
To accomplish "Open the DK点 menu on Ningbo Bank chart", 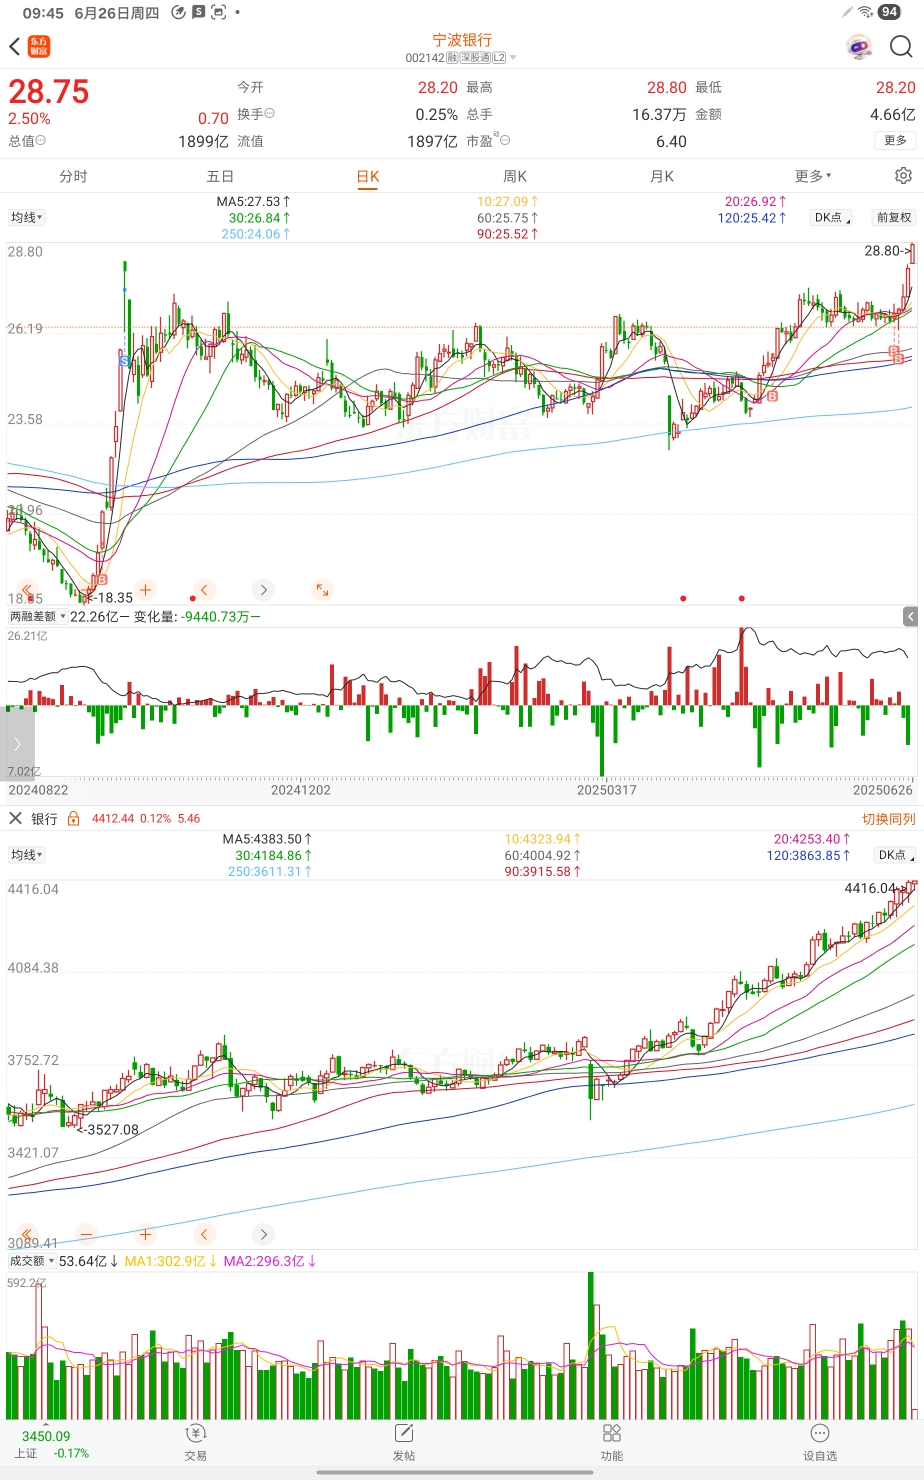I will pyautogui.click(x=831, y=217).
